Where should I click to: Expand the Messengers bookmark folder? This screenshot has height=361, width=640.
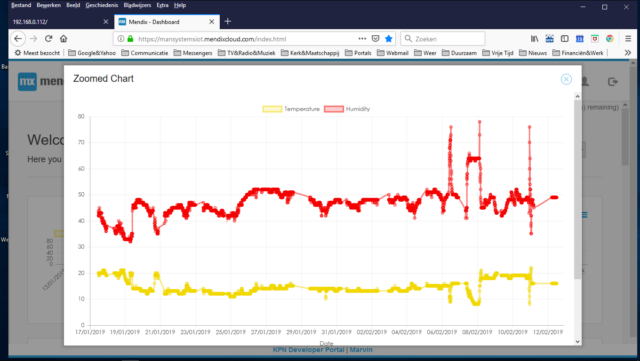(x=193, y=53)
